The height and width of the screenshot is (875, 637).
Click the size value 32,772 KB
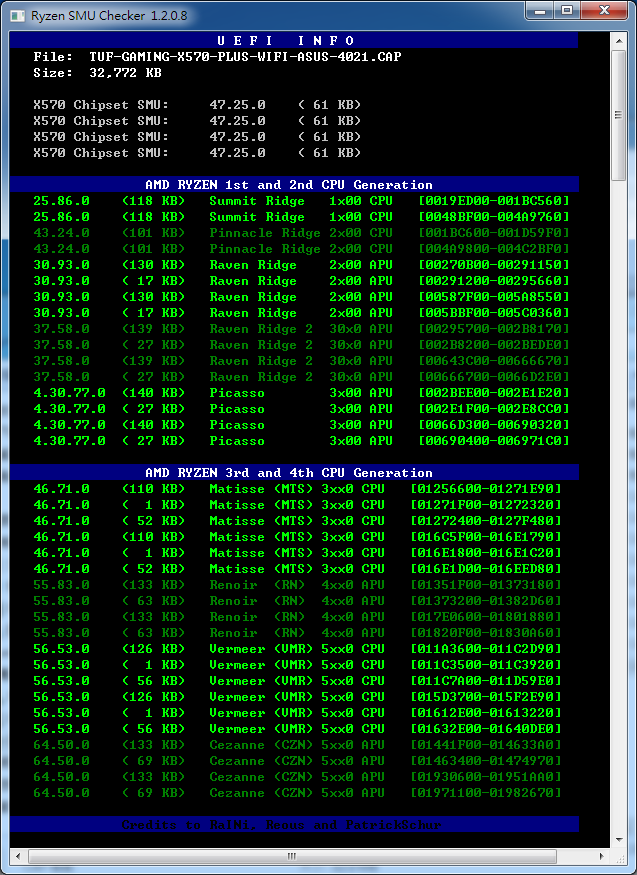click(125, 73)
